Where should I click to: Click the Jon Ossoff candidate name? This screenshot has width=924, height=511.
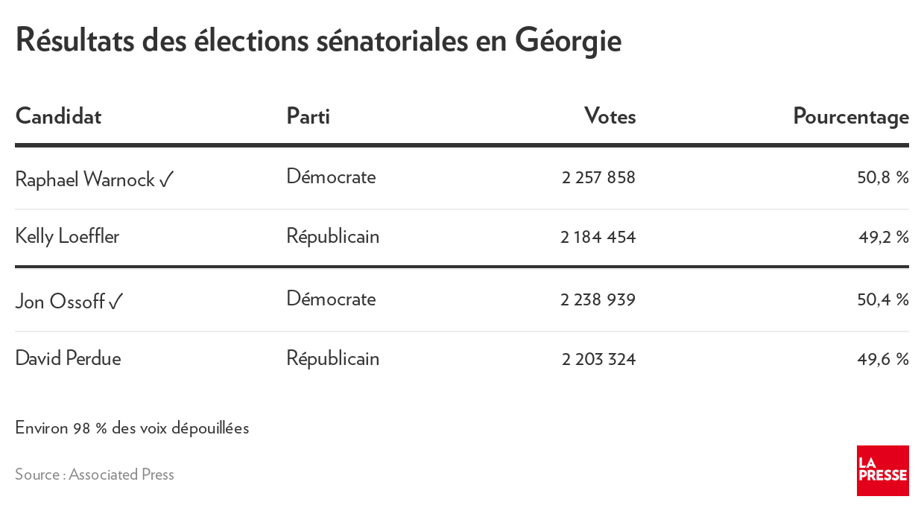60,301
